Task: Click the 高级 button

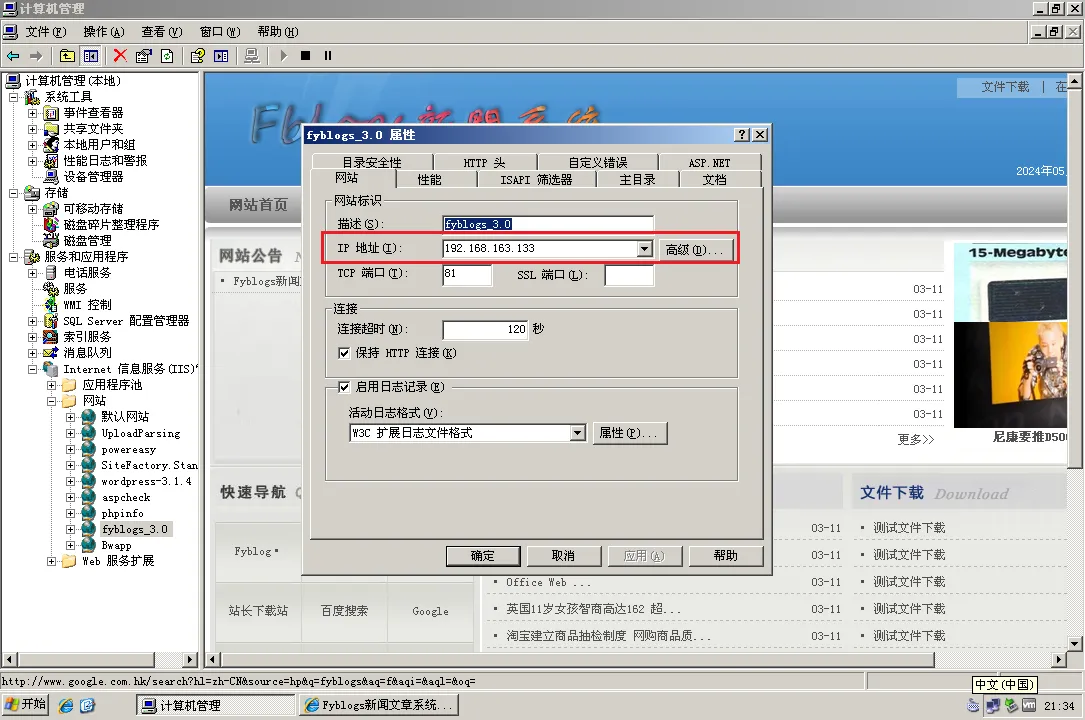Action: click(697, 248)
